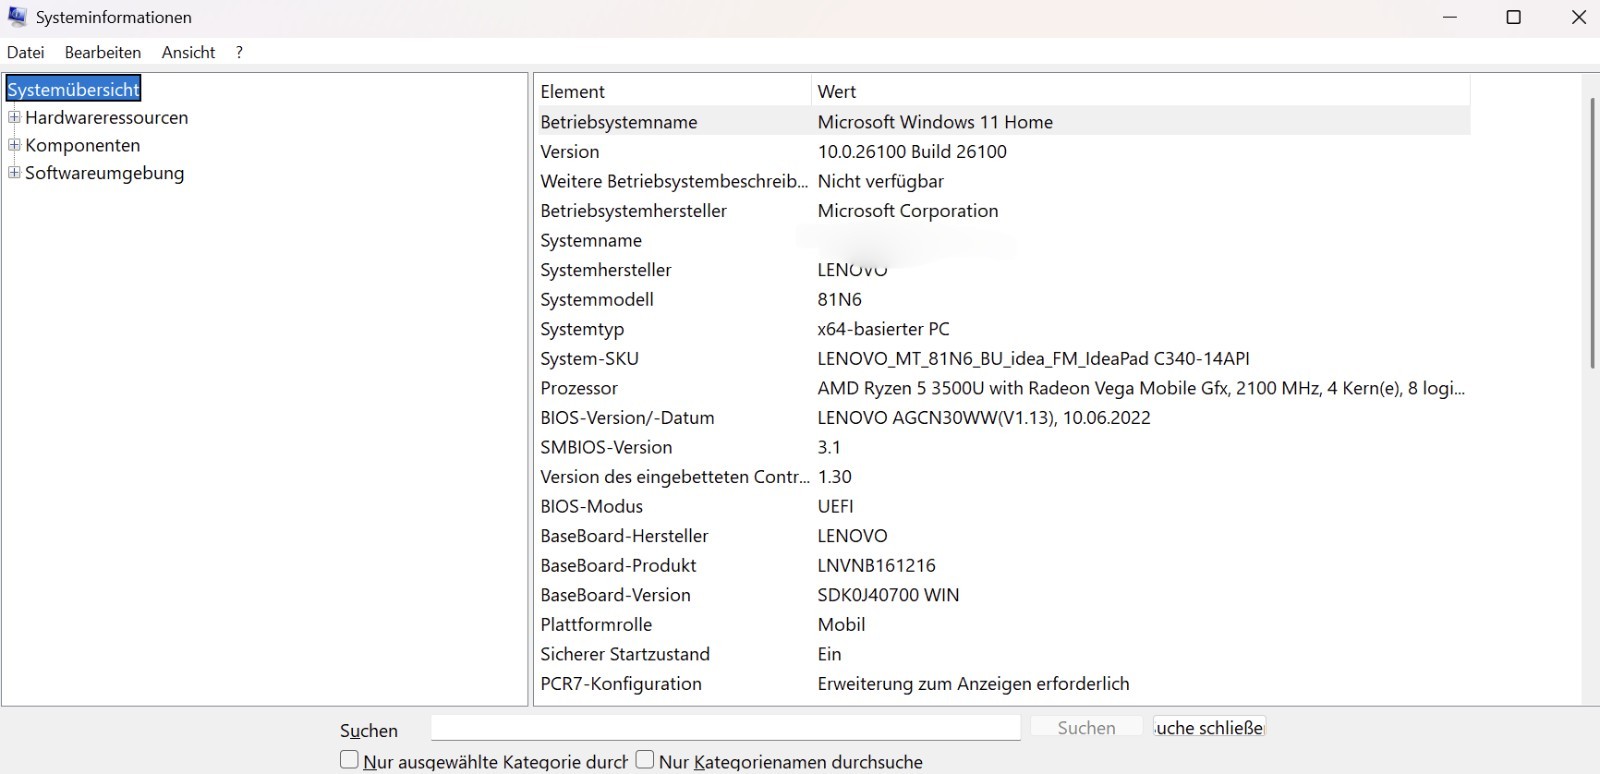Open the Bearbeiten menu

pos(103,52)
